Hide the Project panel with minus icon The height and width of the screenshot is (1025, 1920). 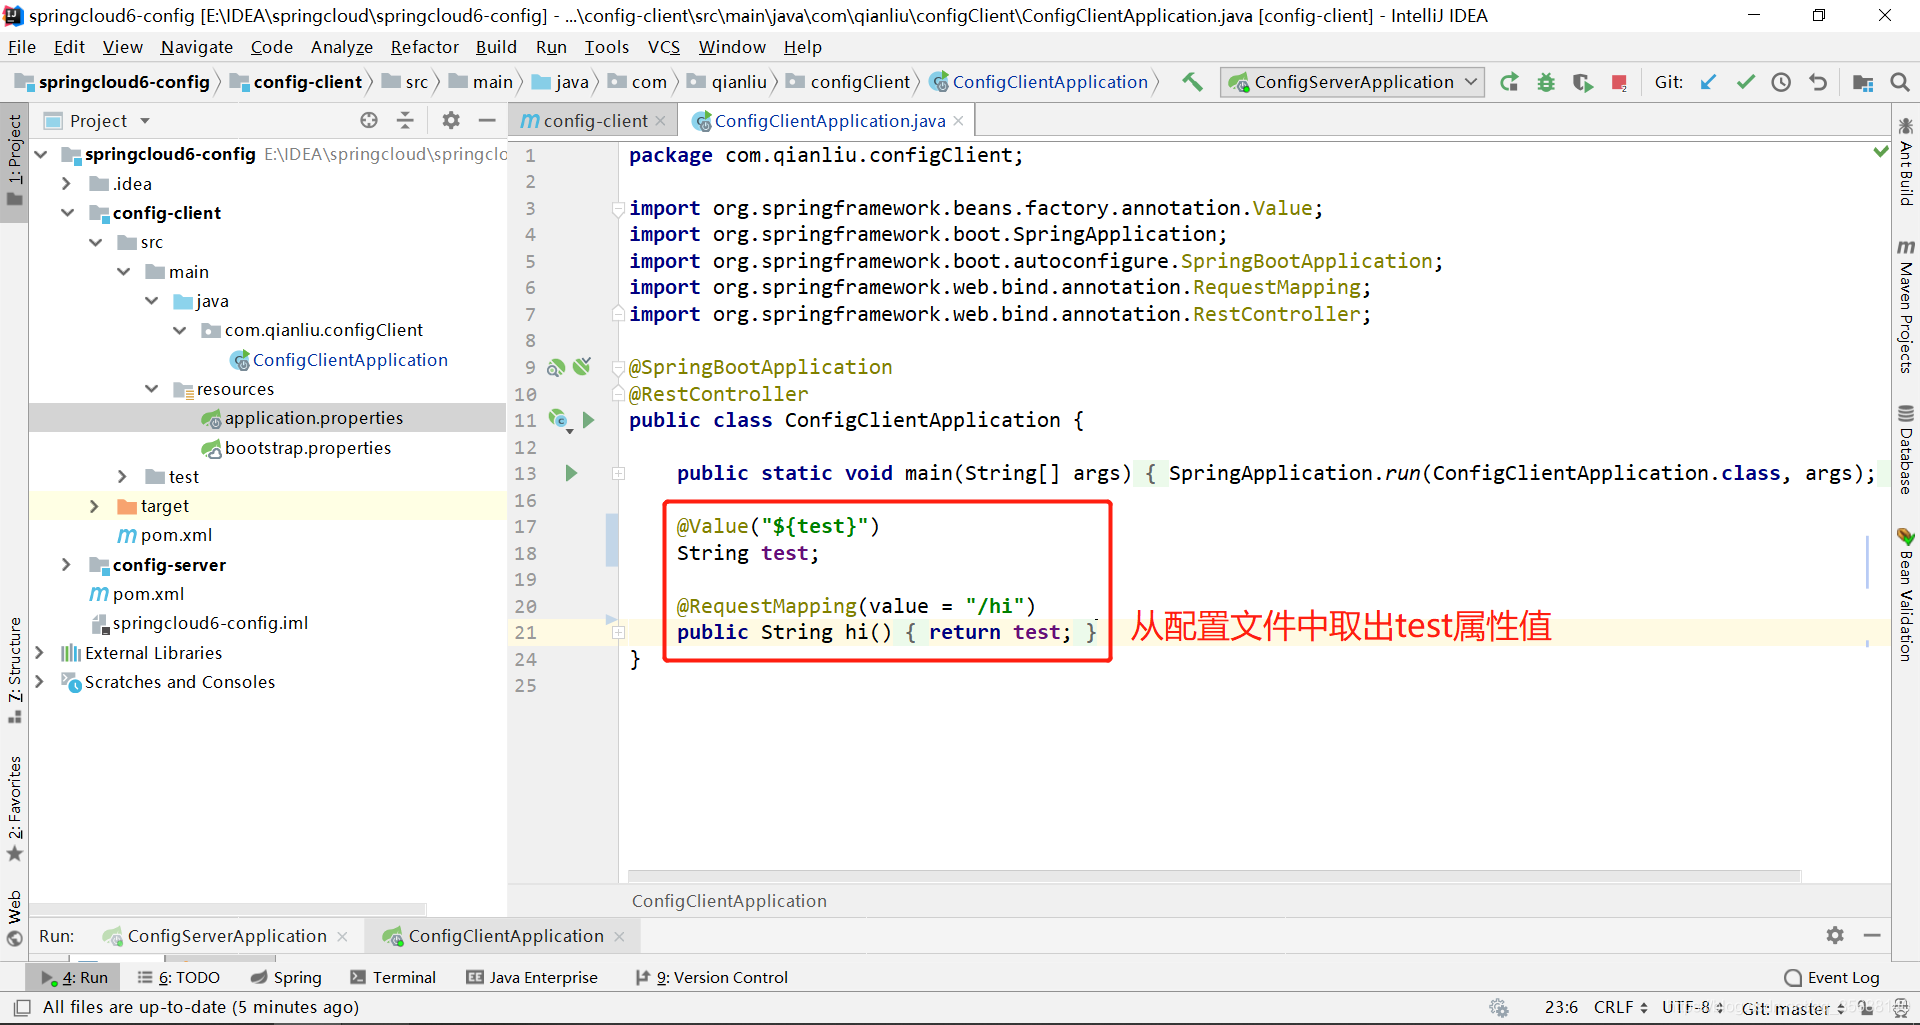pos(487,120)
